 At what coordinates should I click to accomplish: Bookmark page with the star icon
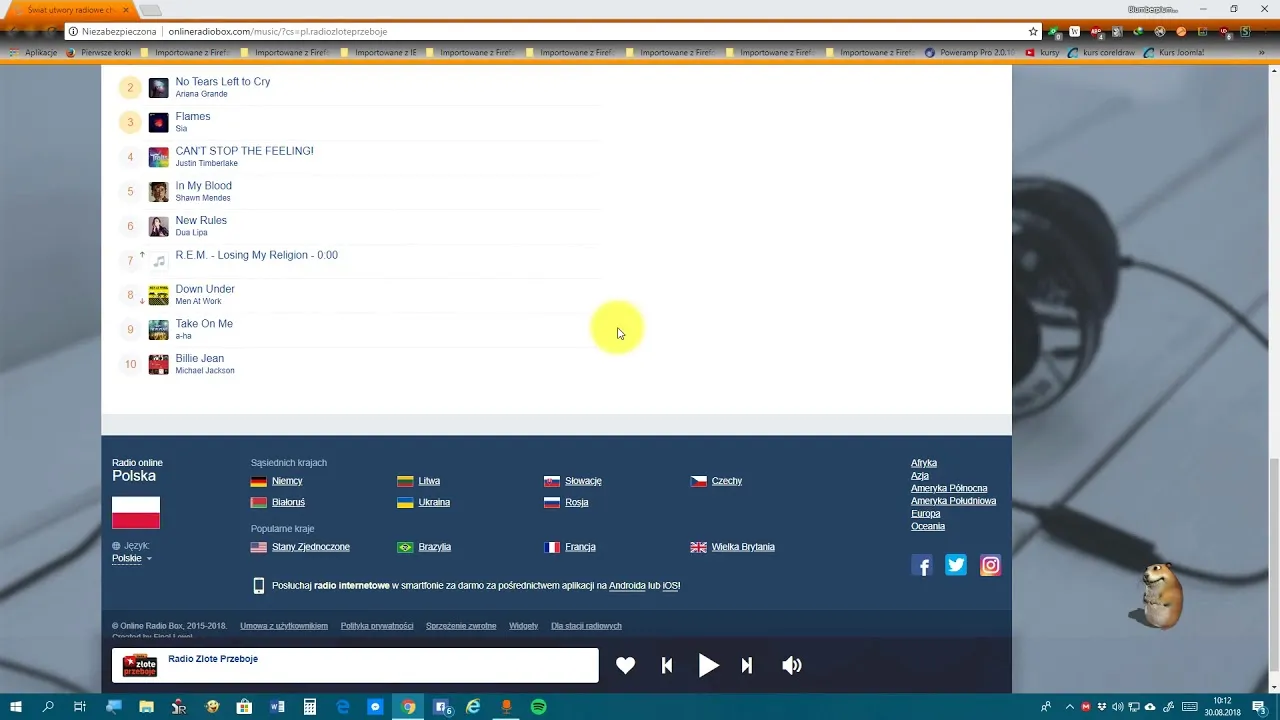point(1033,32)
